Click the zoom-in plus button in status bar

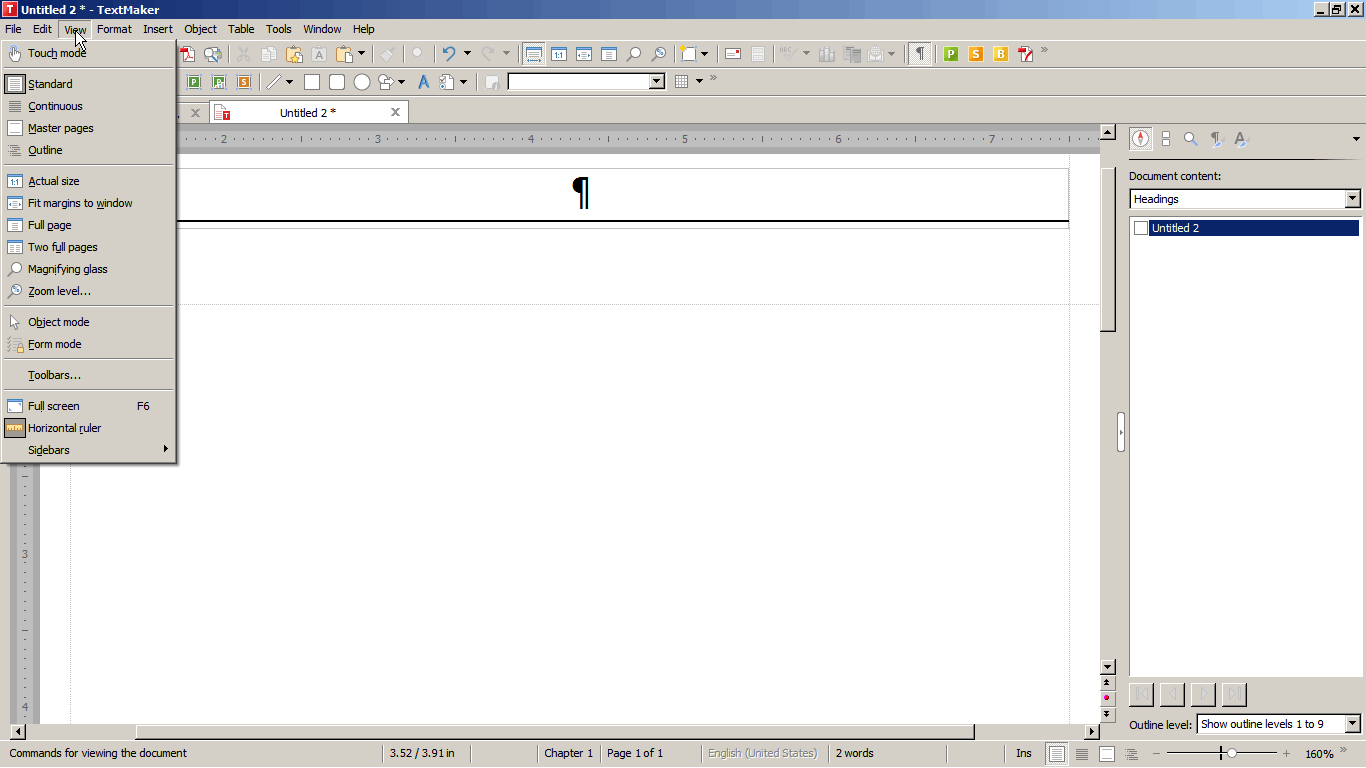coord(1286,754)
